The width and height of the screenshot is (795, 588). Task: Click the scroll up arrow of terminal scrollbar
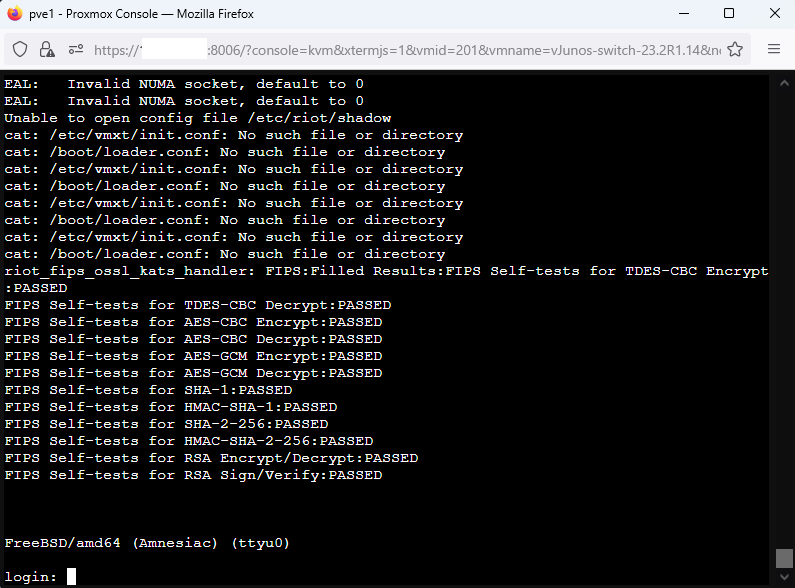tap(784, 83)
